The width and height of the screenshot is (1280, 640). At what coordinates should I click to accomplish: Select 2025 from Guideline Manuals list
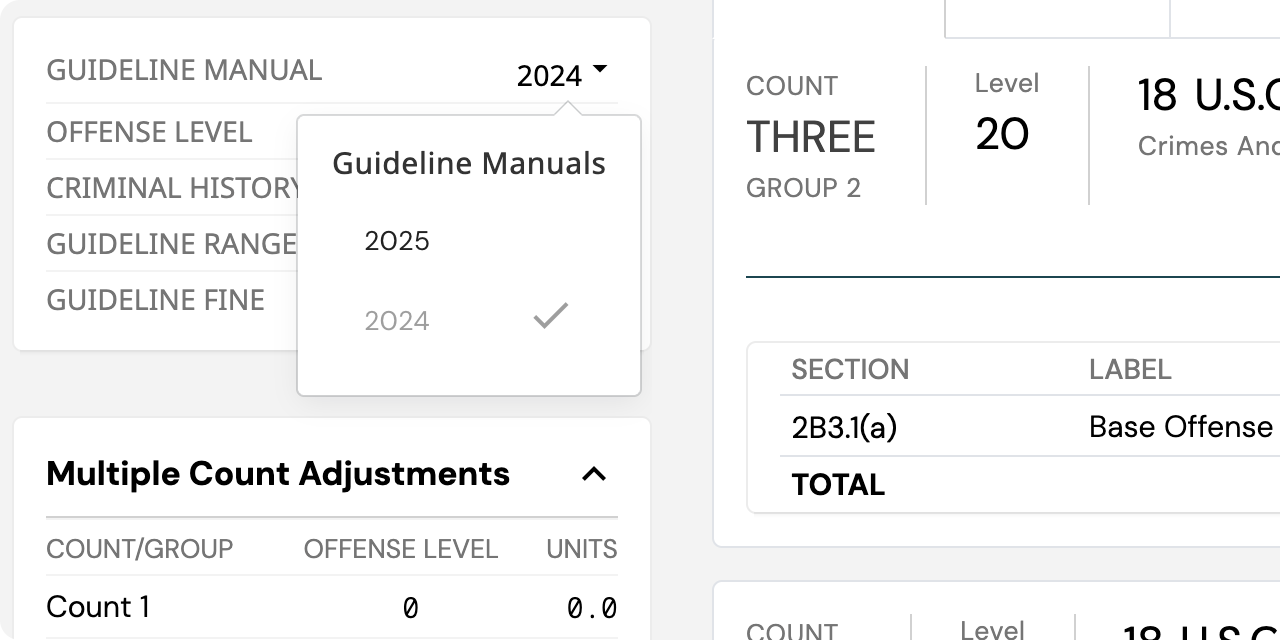pyautogui.click(x=397, y=241)
